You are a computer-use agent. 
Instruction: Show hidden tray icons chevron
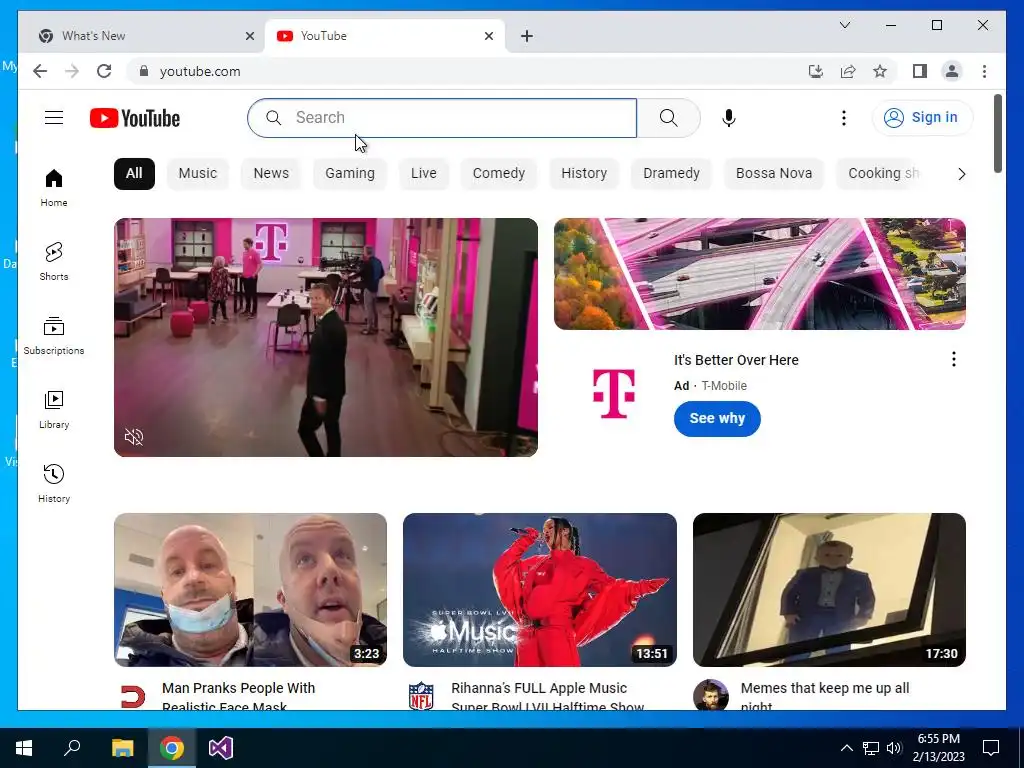846,748
